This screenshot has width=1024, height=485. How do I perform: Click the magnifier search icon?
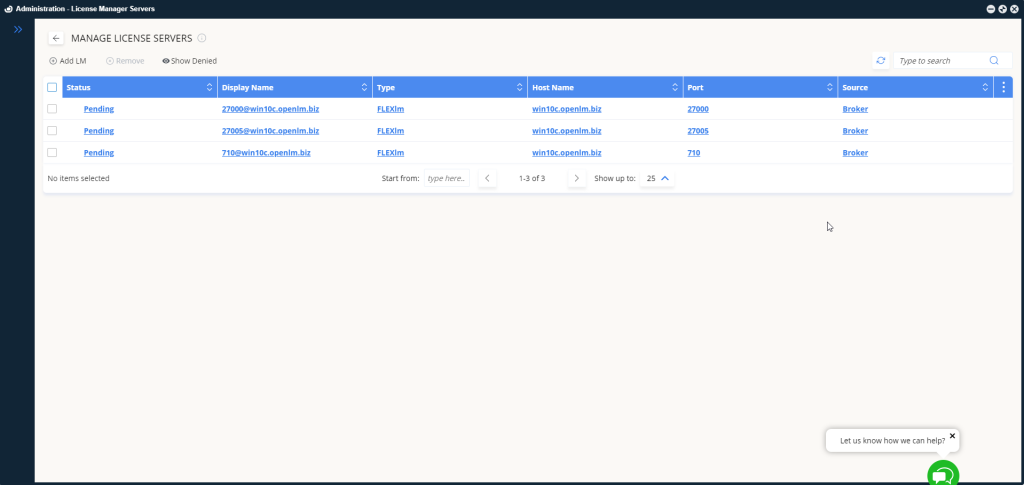click(994, 61)
